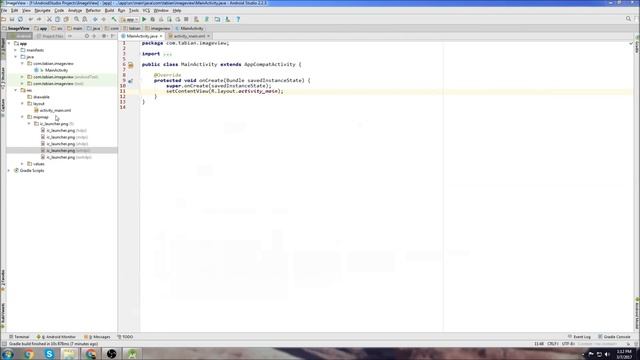Open the Android Monitor tool window button
640x360 pixels.
tap(56, 337)
